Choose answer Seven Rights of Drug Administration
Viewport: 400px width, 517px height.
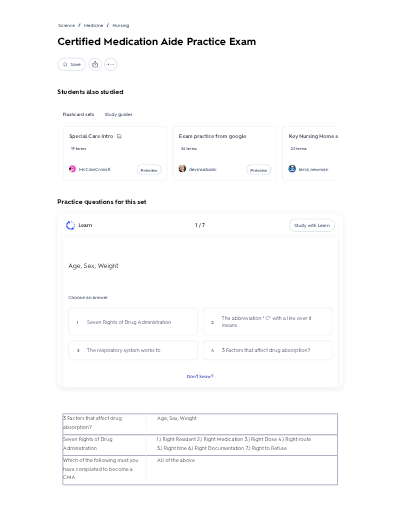click(x=133, y=322)
